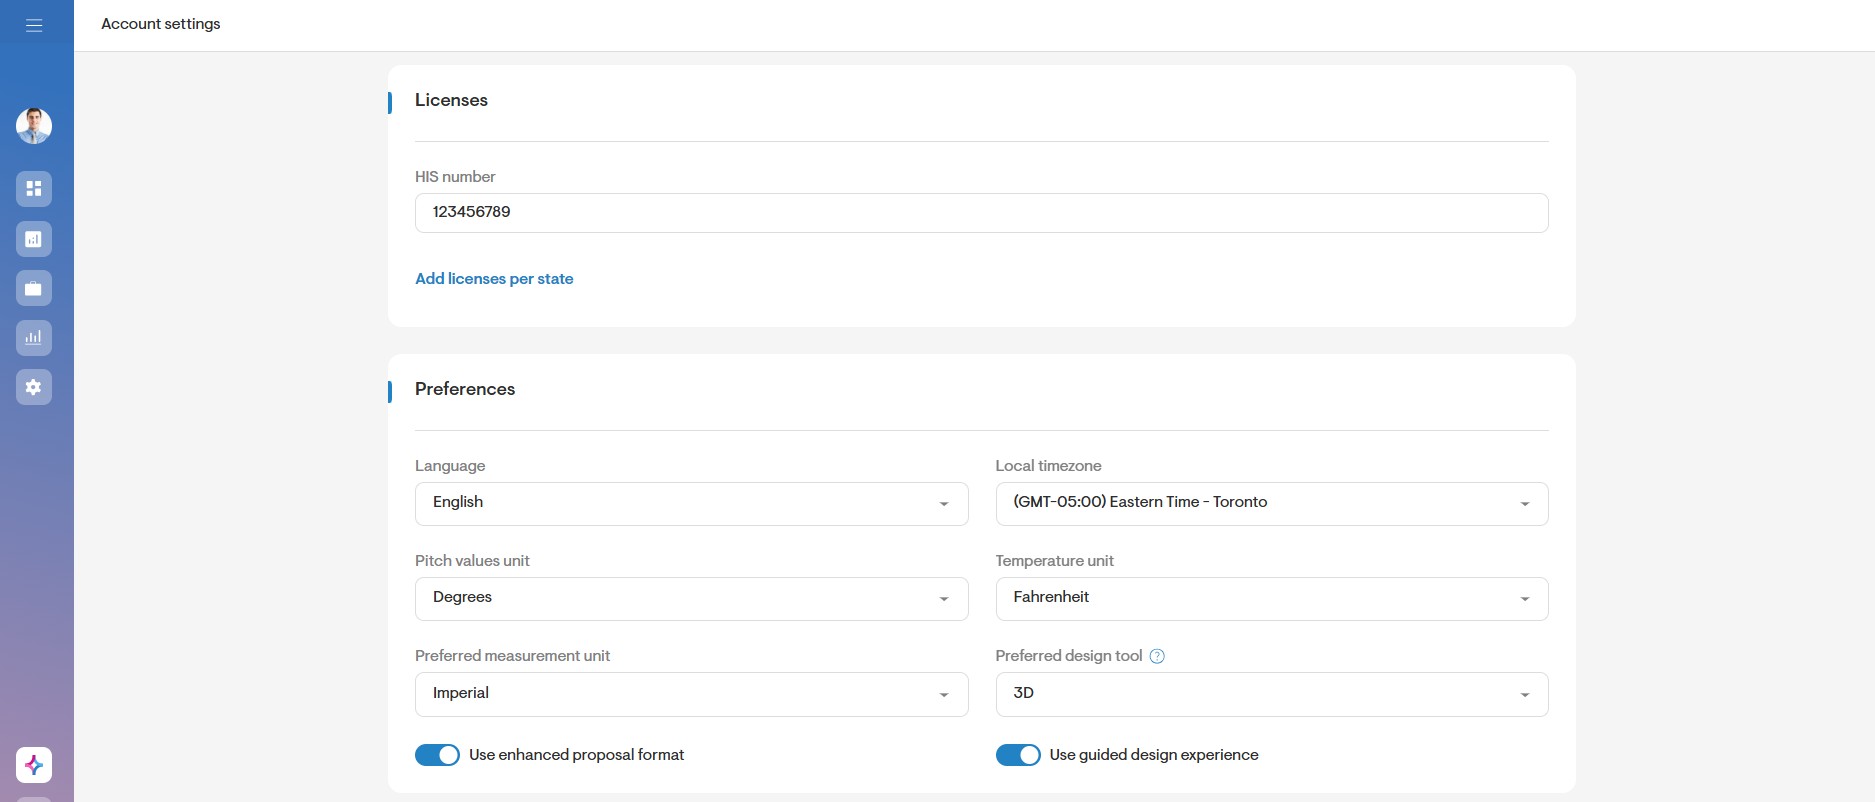Click the sparkle assistant icon in the sidebar
1875x802 pixels.
[x=34, y=765]
